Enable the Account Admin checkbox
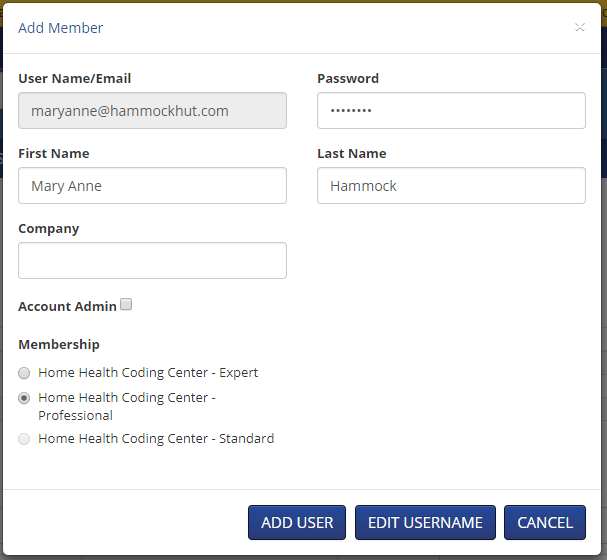 point(126,305)
